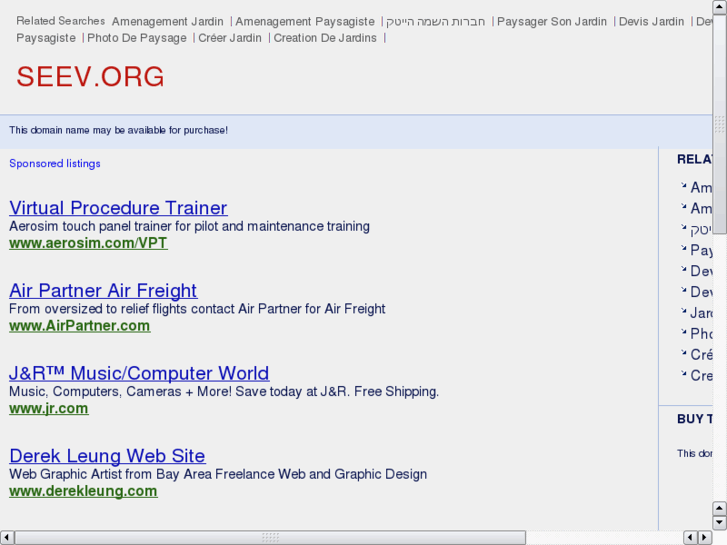Click the arrow bullet beside sidebar Pho item
Screen dimensions: 727x545
pyautogui.click(x=683, y=332)
